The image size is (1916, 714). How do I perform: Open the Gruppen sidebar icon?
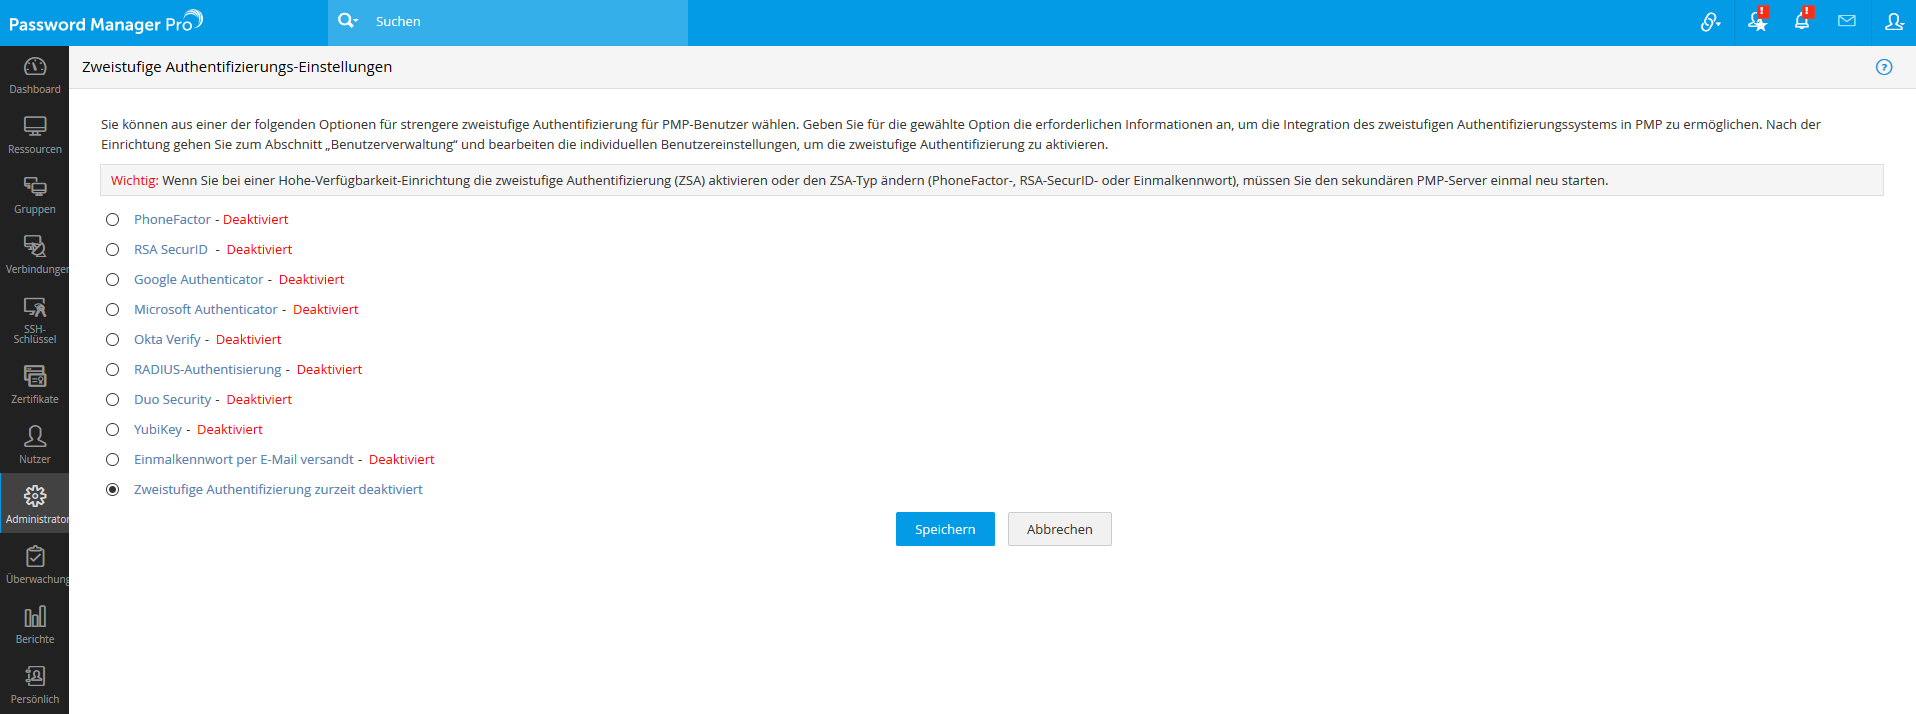coord(35,187)
